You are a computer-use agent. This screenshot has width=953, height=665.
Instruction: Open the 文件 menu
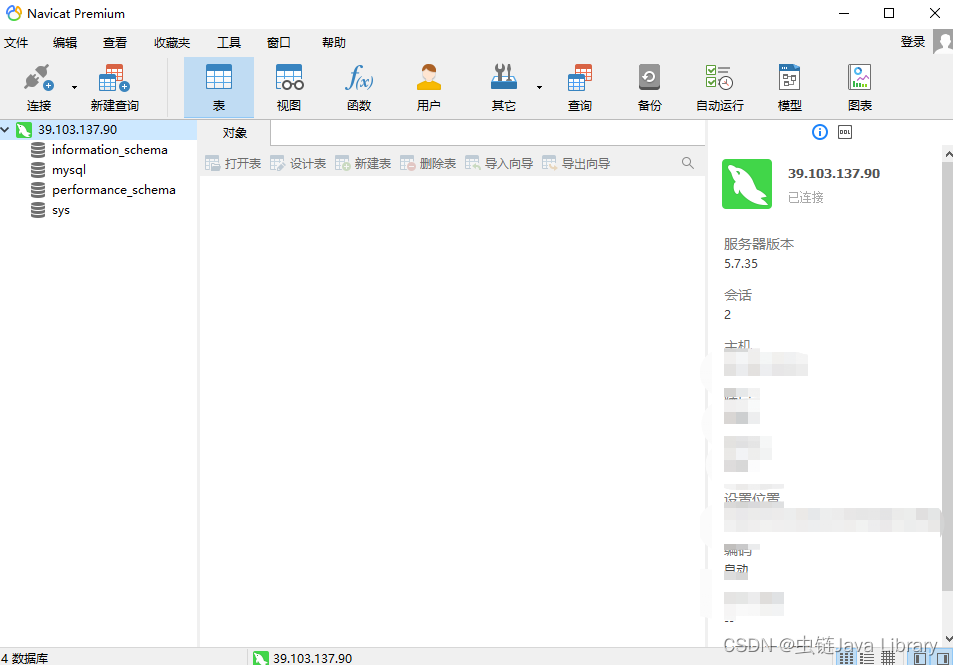pyautogui.click(x=16, y=43)
